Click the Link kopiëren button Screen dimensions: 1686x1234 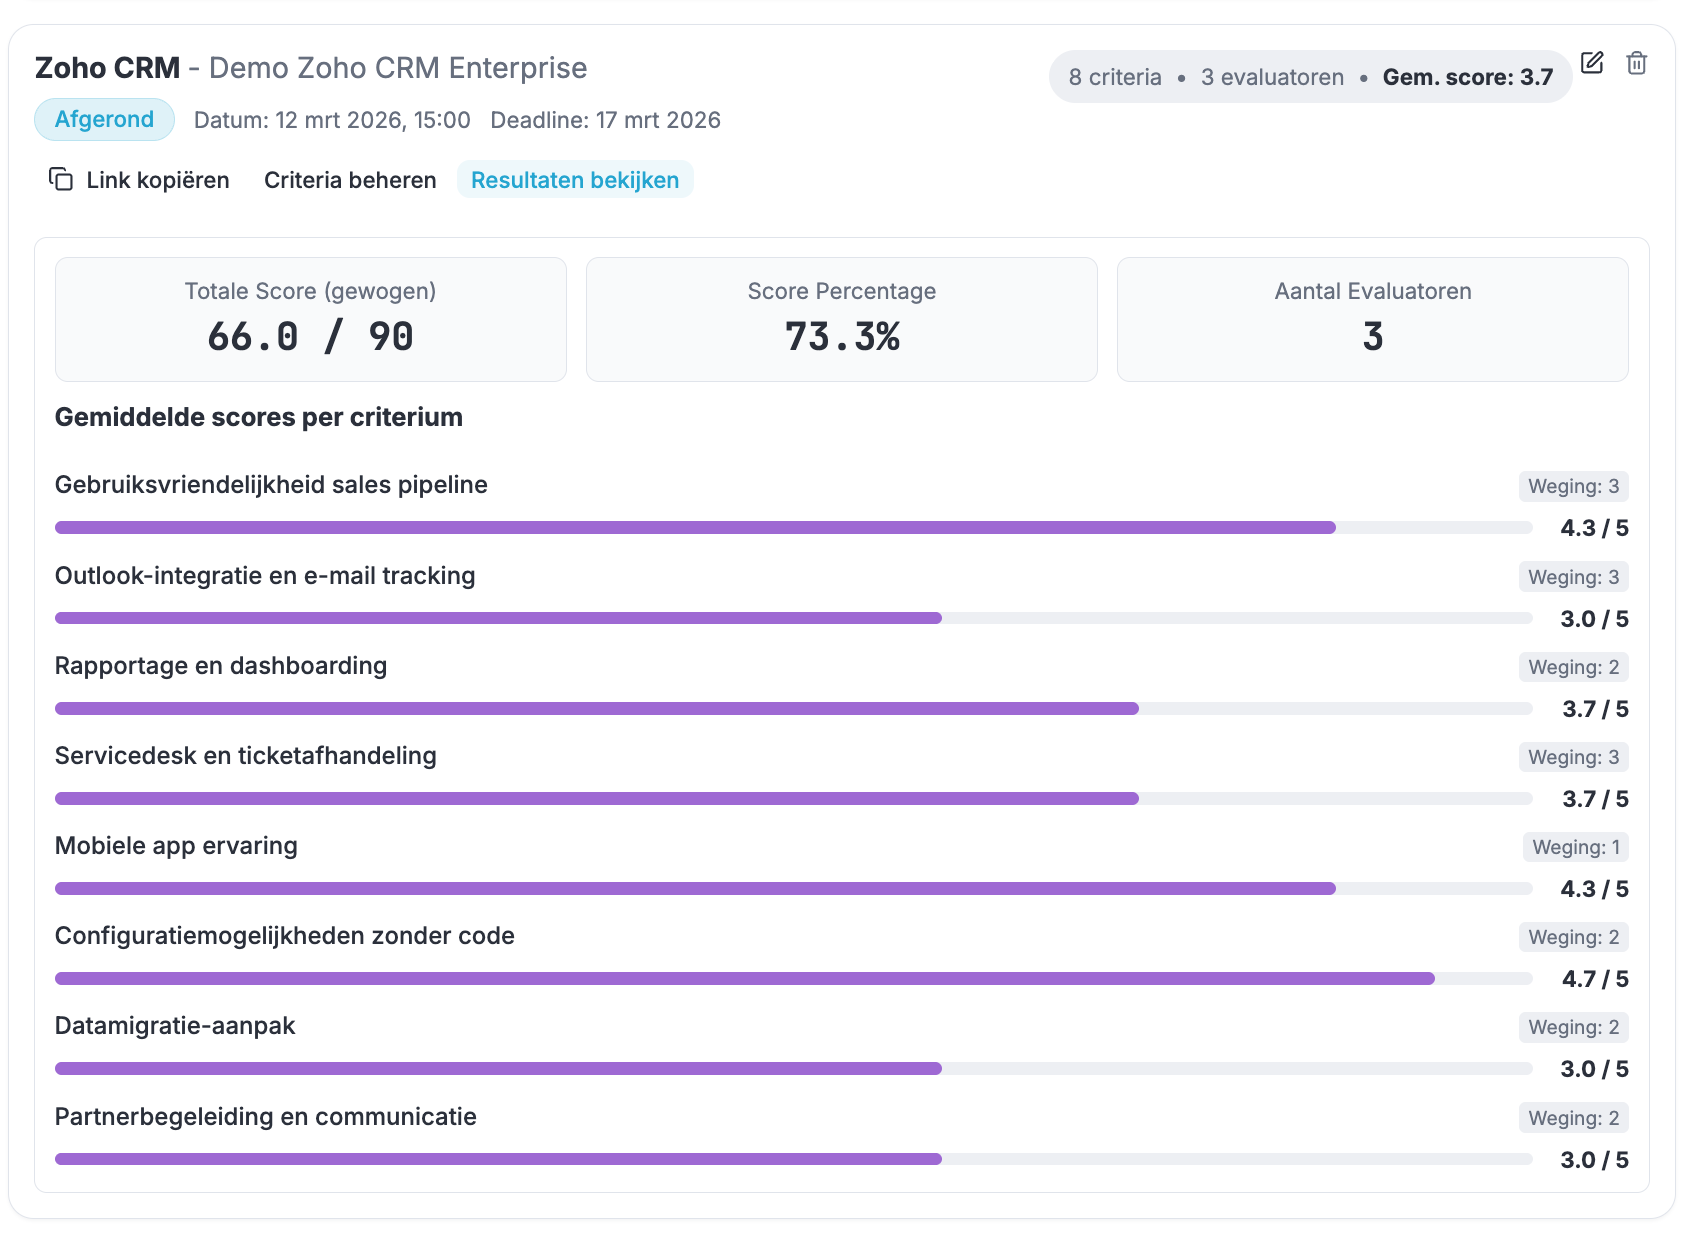(x=140, y=180)
